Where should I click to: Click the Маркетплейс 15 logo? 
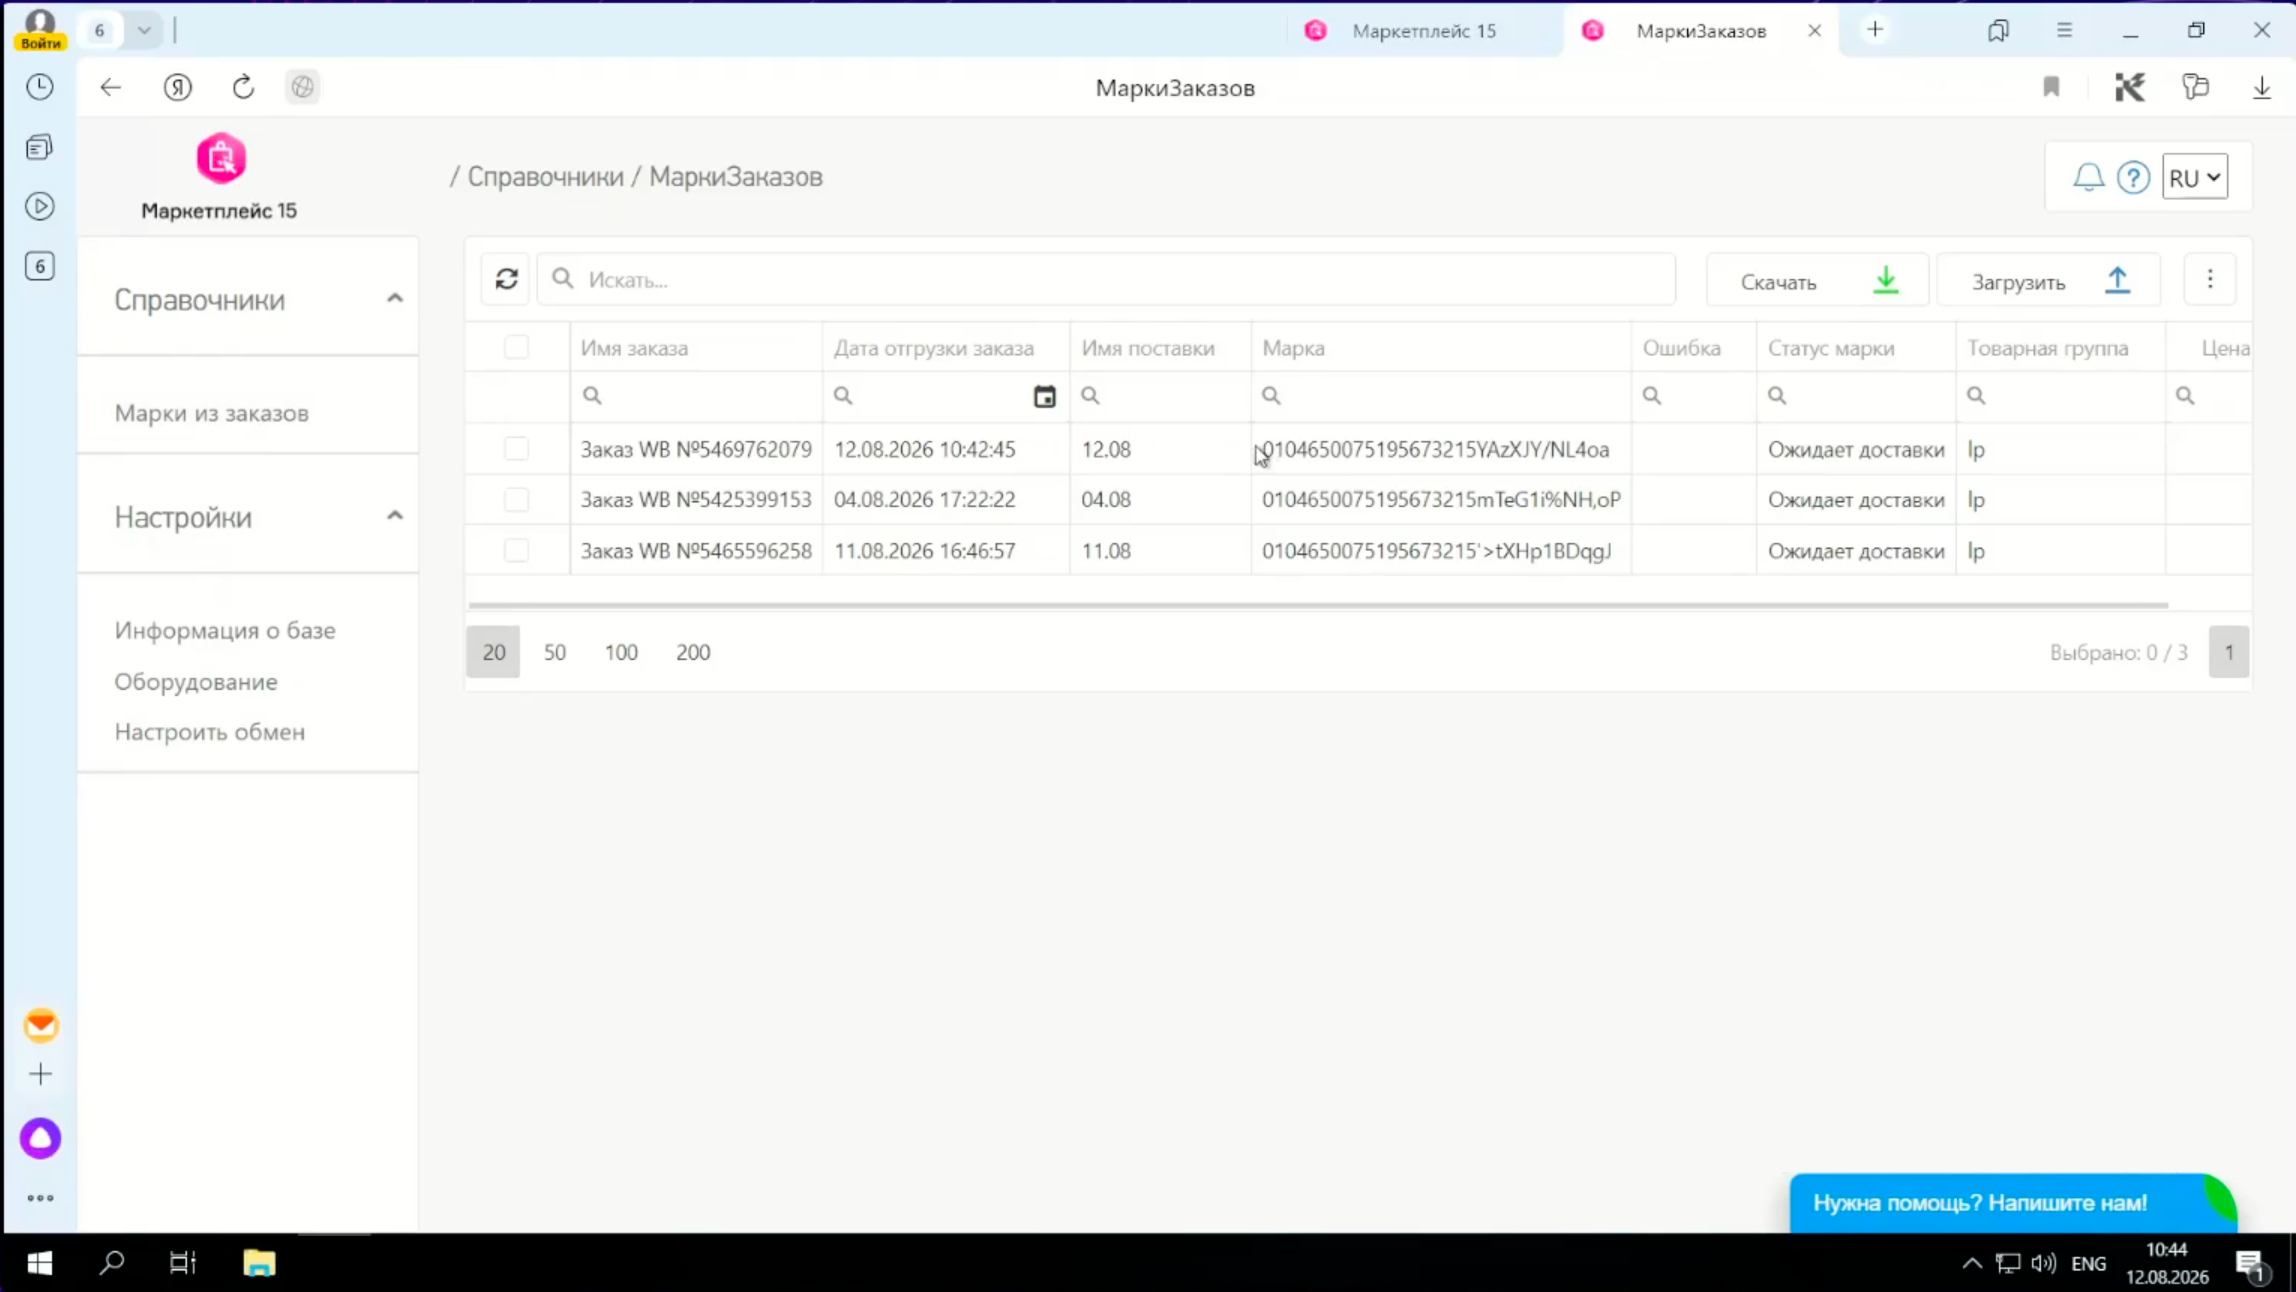[x=221, y=158]
